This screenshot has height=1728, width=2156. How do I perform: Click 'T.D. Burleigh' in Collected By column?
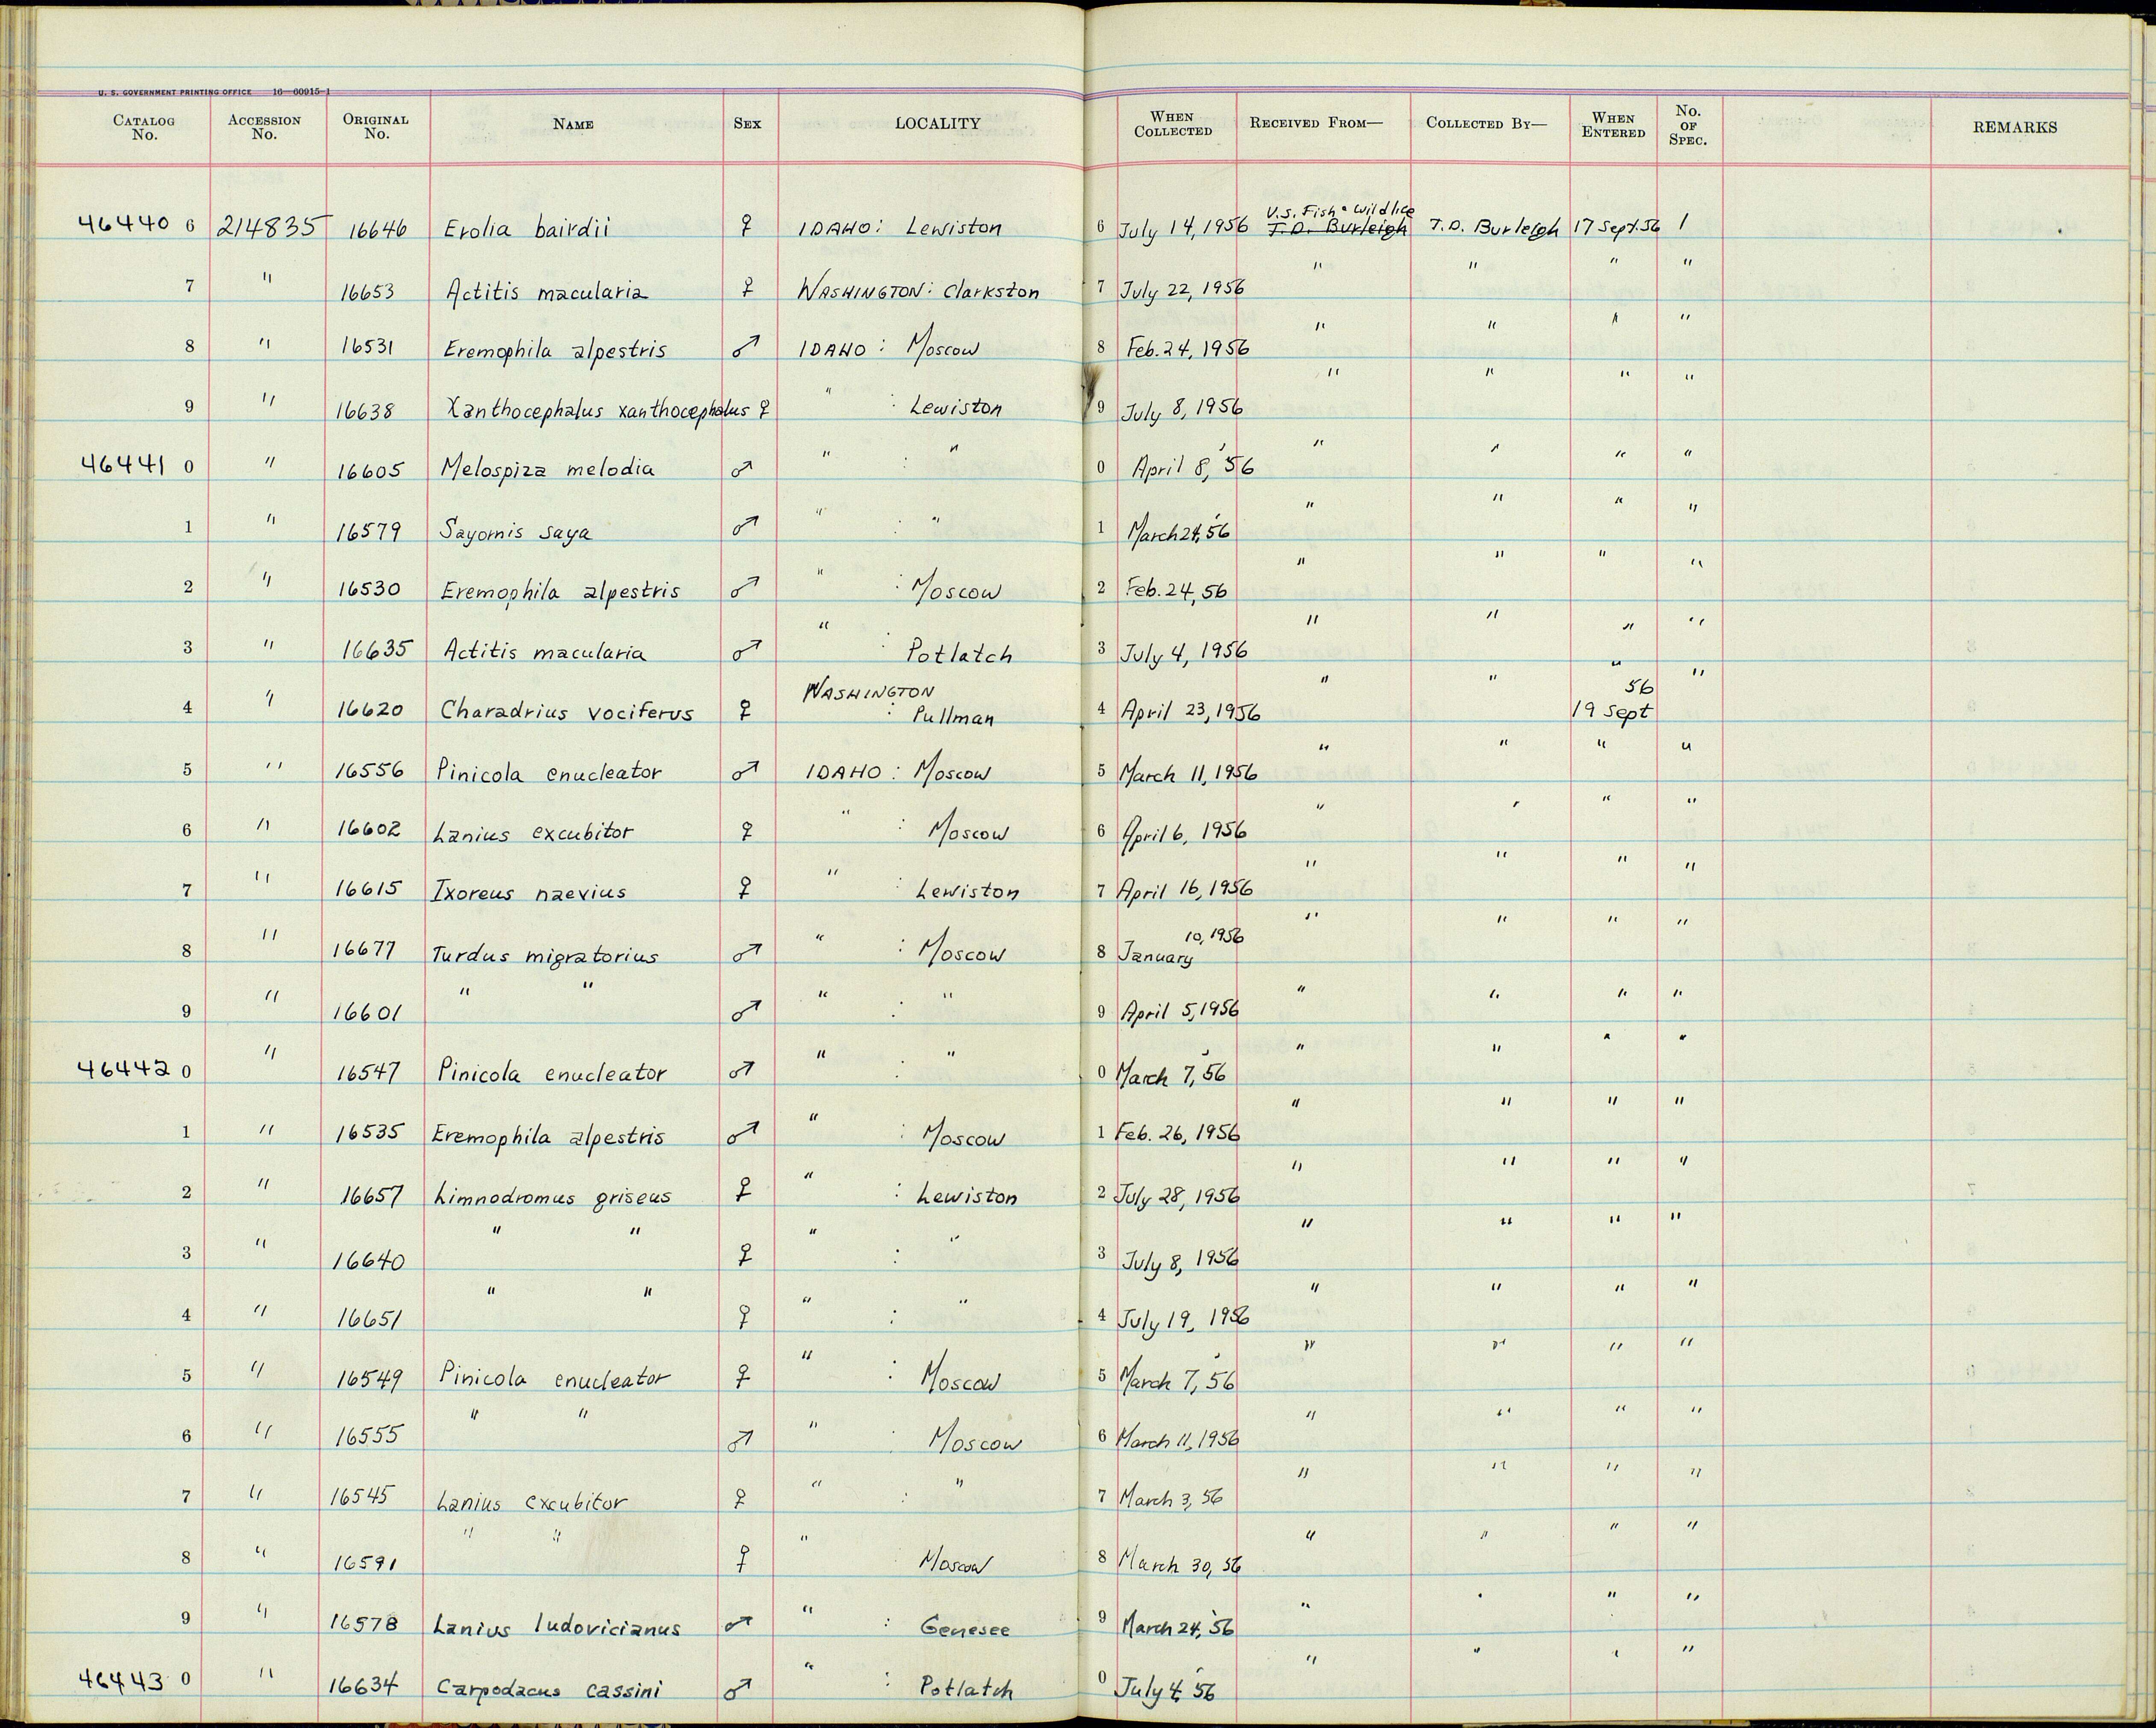(x=1495, y=228)
